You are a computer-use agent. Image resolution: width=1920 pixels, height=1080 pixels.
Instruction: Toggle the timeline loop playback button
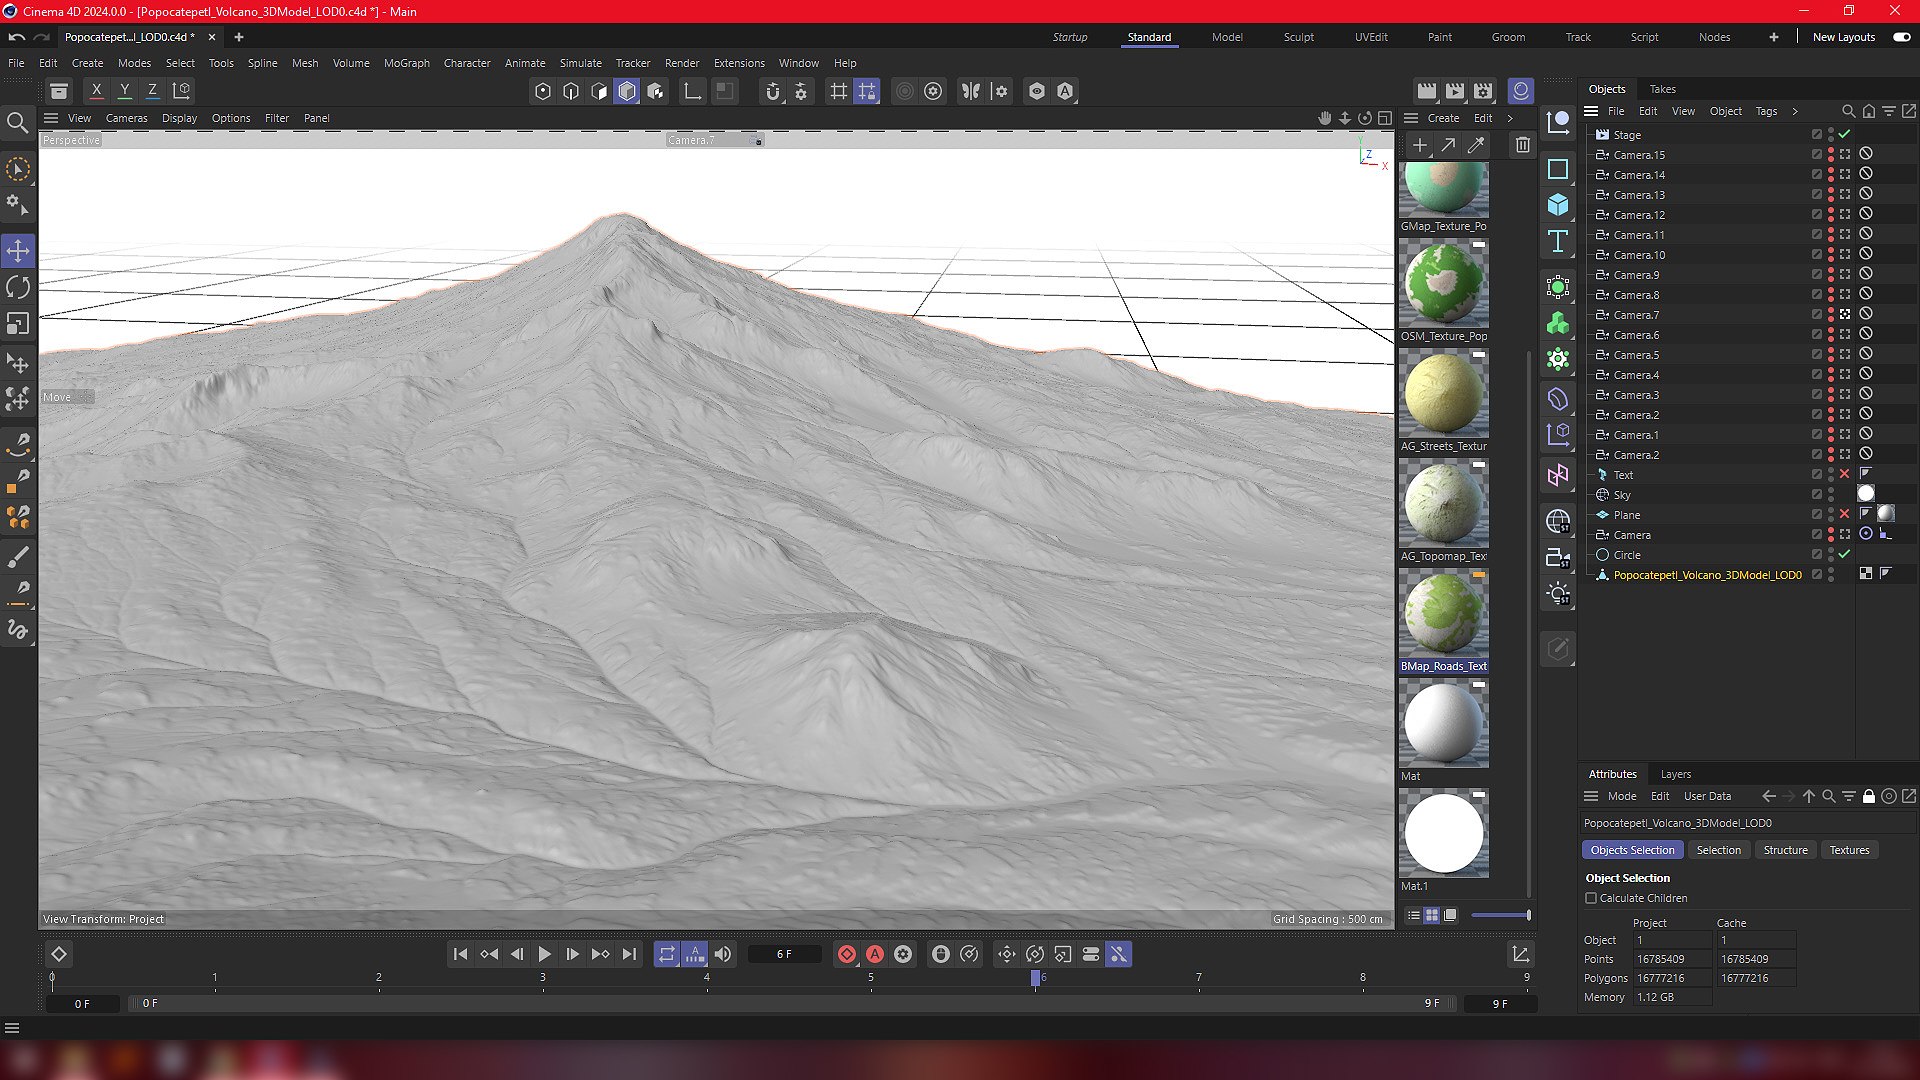click(667, 955)
